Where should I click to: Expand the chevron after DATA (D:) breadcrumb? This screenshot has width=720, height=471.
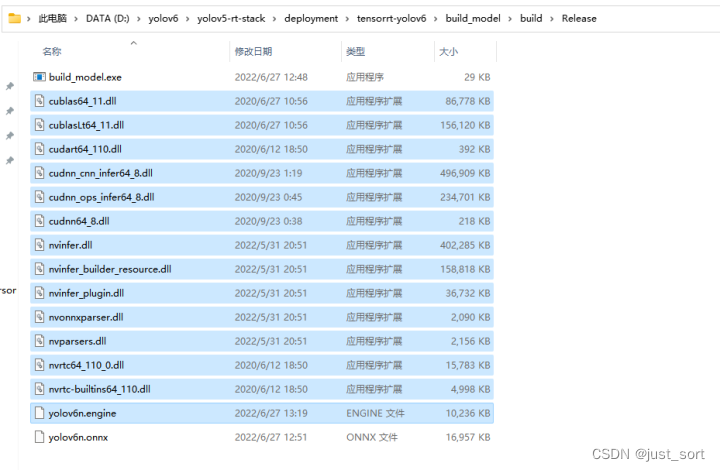(138, 19)
